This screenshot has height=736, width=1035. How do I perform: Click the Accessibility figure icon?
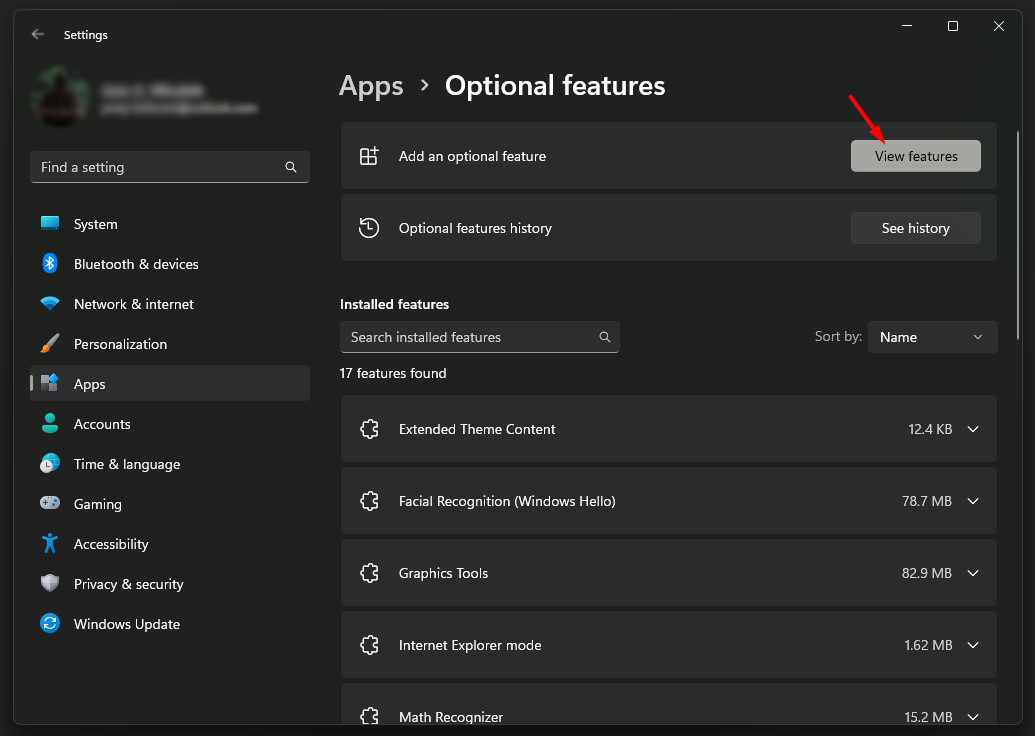tap(50, 543)
